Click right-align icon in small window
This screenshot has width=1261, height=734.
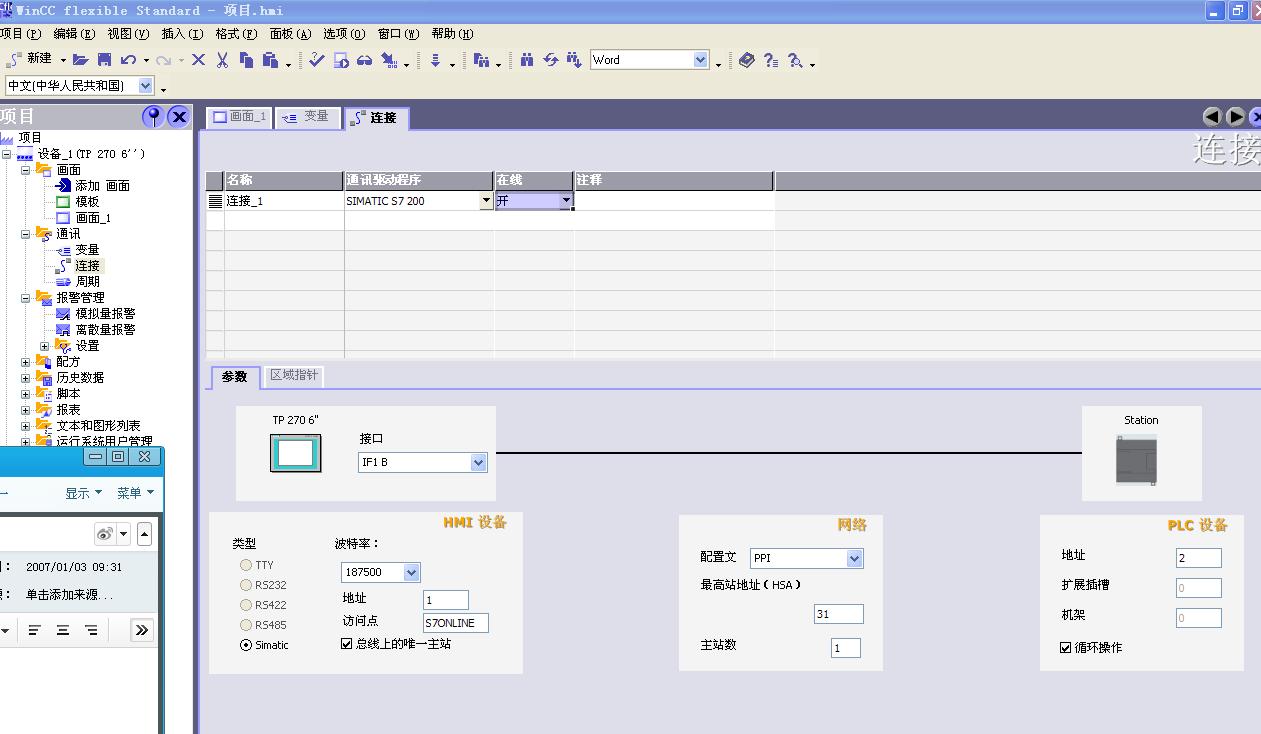tap(91, 630)
